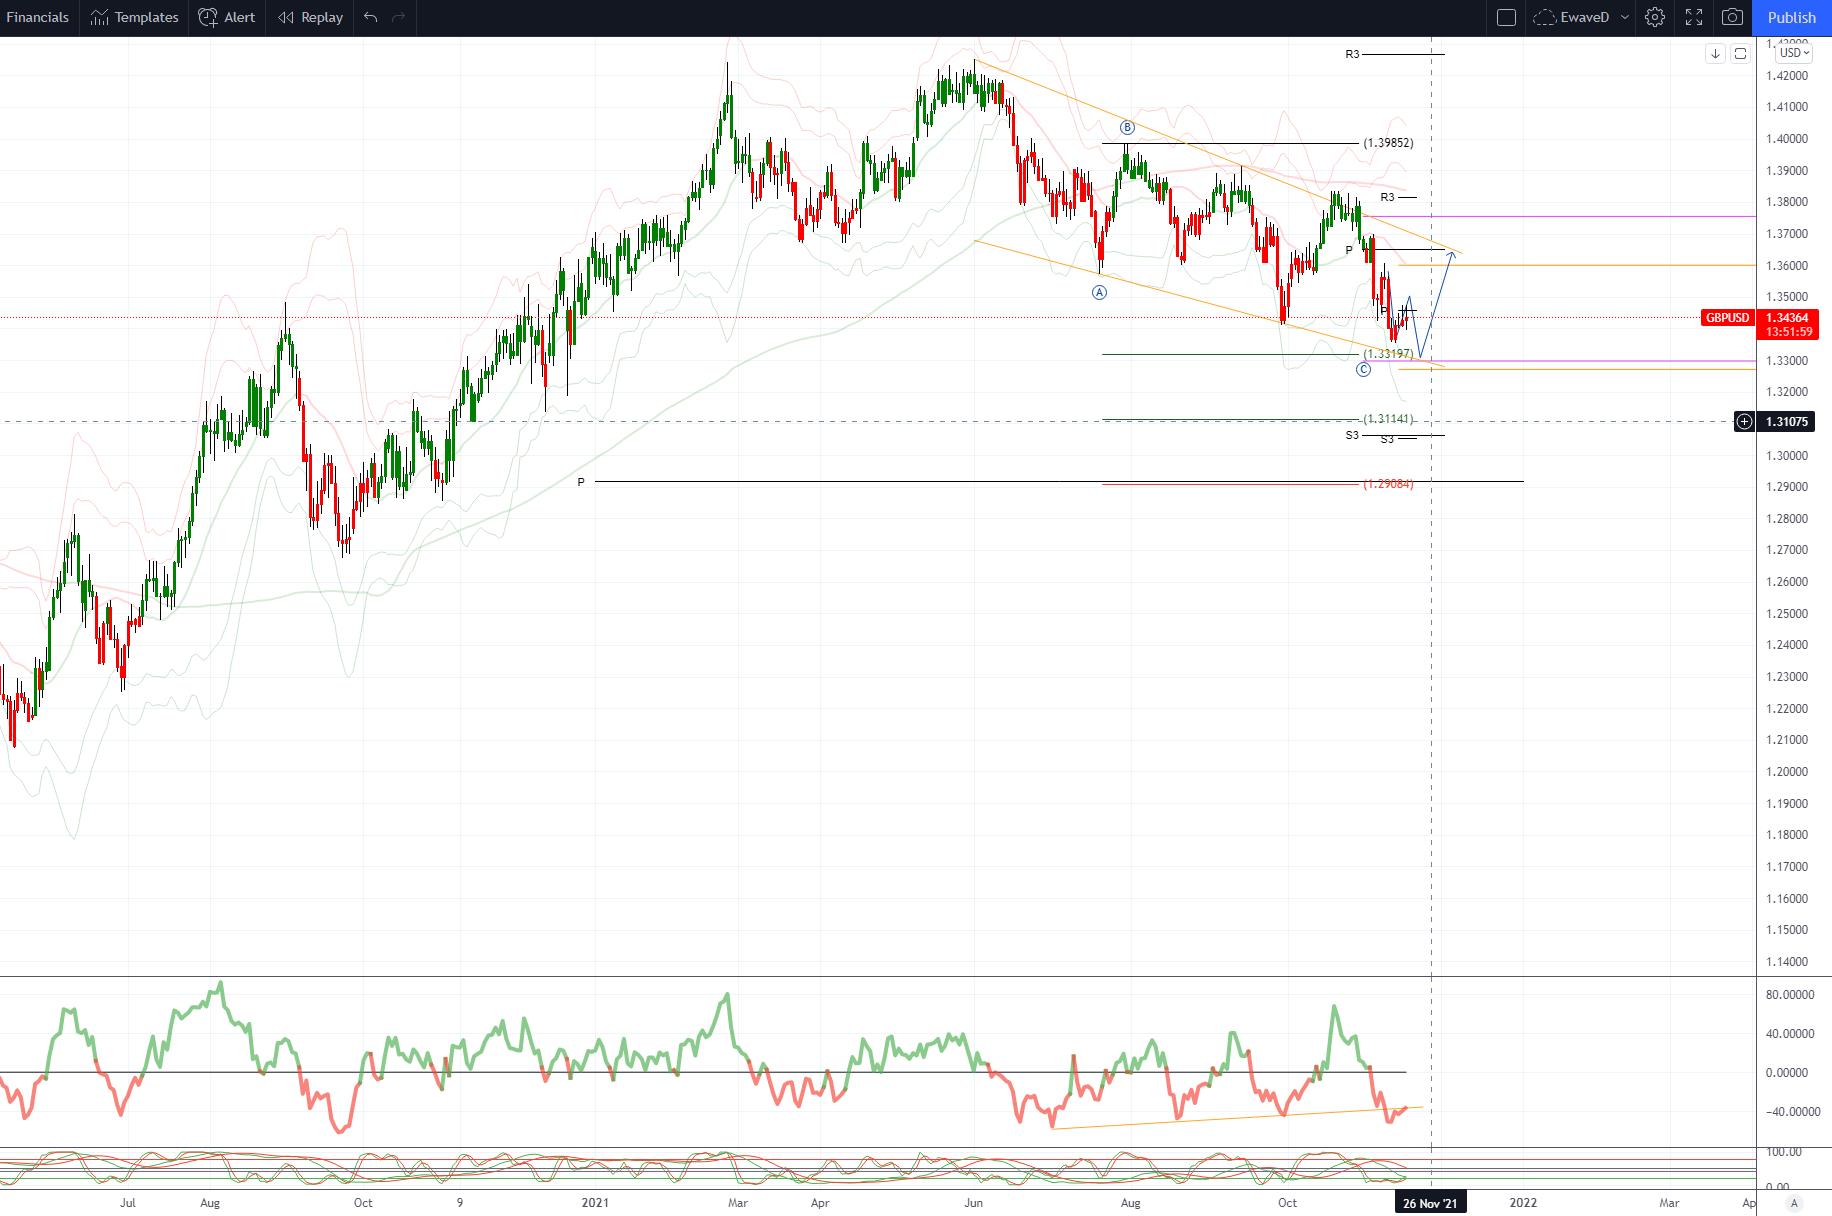
Task: Take a chart snapshot with camera
Action: [1732, 17]
